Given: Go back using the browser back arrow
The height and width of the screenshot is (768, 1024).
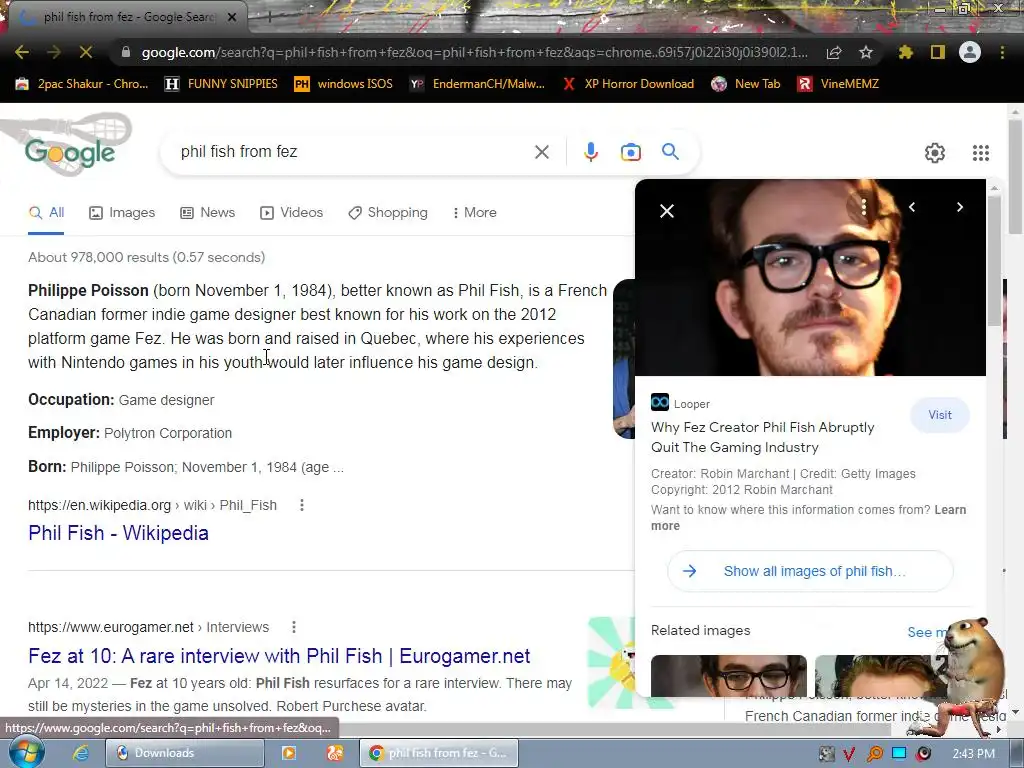Looking at the screenshot, I should click(22, 52).
